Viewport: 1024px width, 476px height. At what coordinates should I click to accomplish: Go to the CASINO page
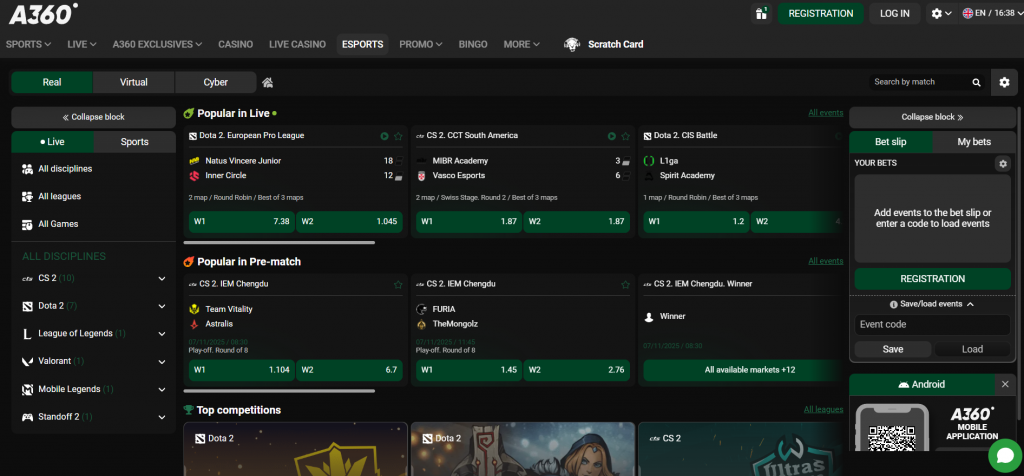pos(235,44)
